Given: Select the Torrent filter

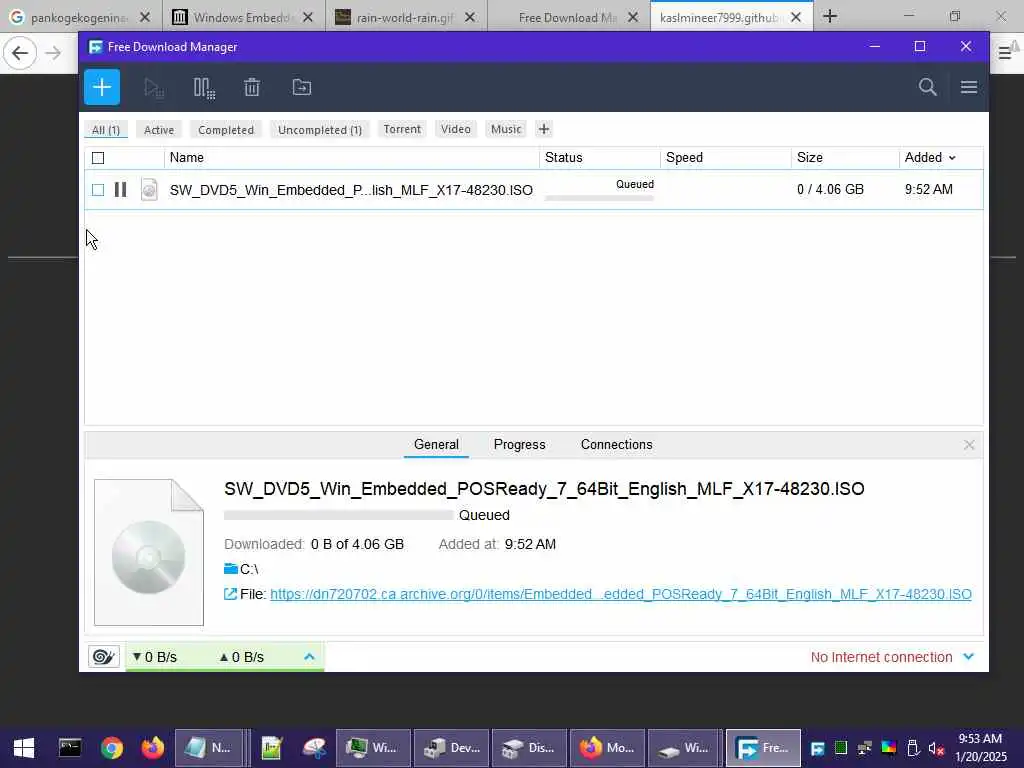Looking at the screenshot, I should coord(402,129).
